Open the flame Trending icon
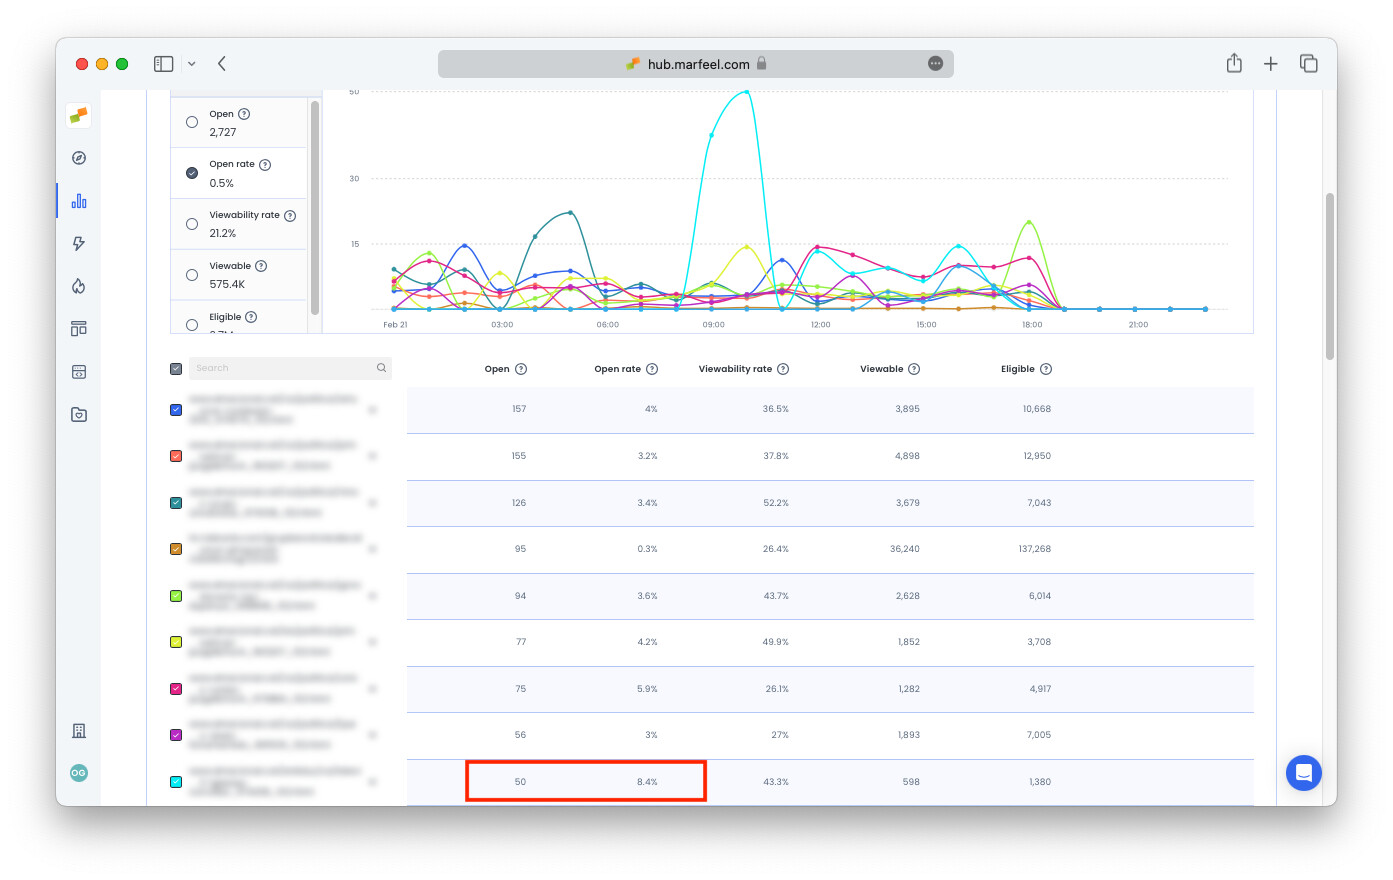 [78, 285]
